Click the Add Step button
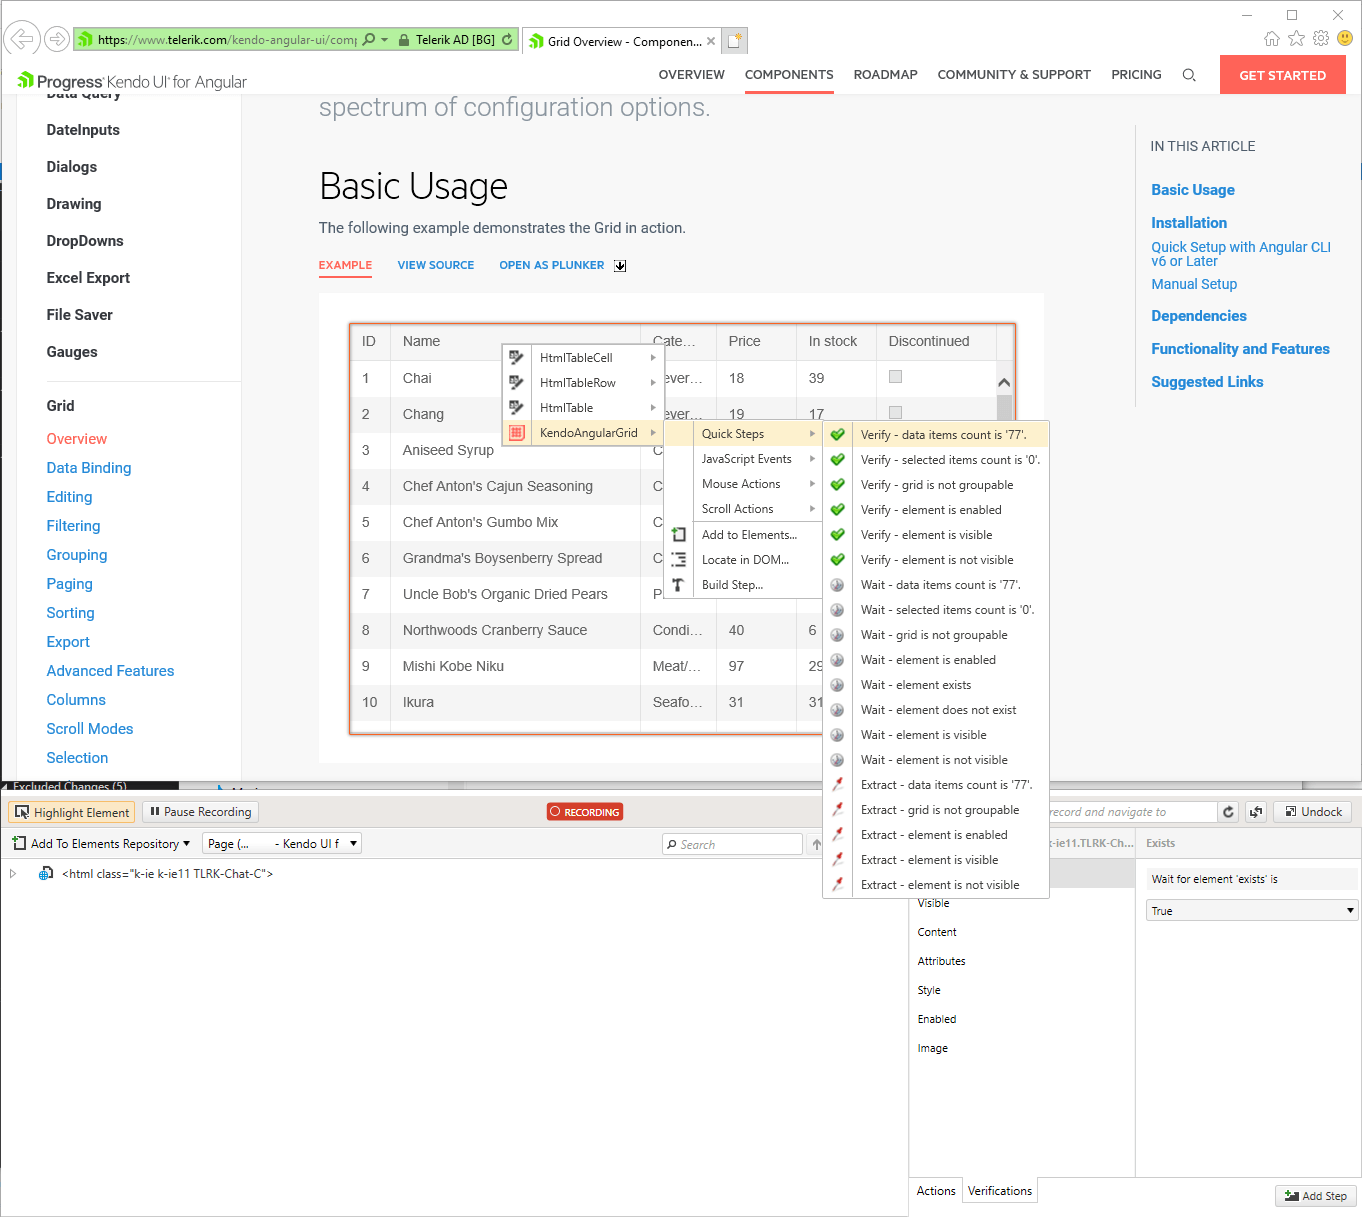1362x1217 pixels. pyautogui.click(x=1315, y=1196)
